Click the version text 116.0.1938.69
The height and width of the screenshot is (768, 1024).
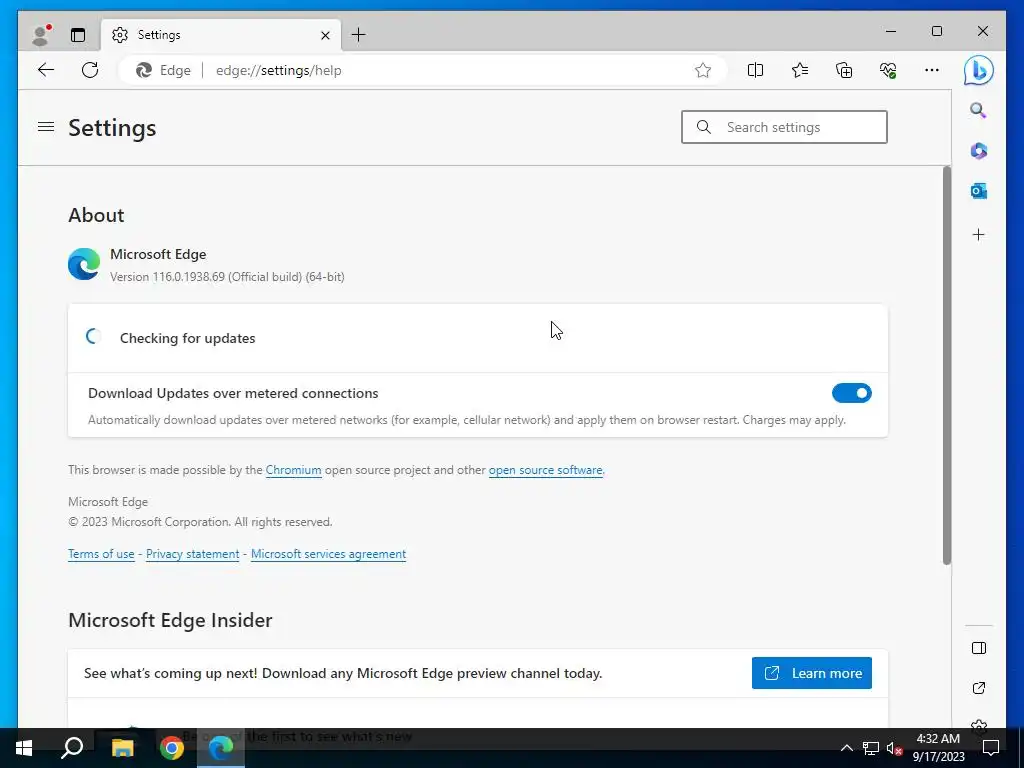pos(189,277)
